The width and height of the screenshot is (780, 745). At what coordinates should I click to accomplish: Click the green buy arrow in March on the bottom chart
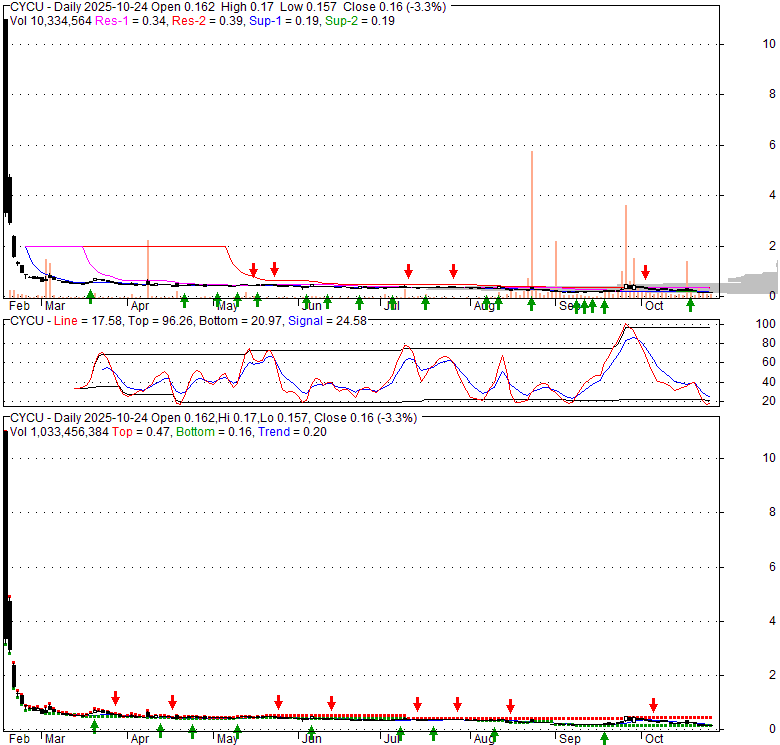pos(95,727)
